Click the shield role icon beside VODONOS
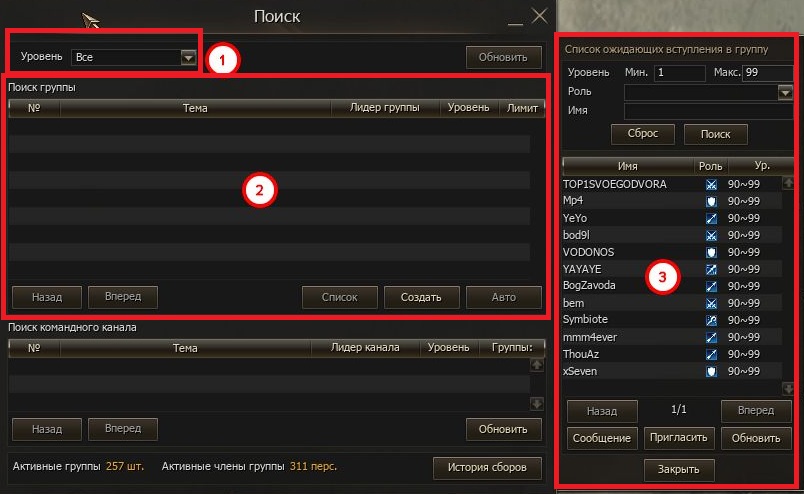This screenshot has height=494, width=804. click(712, 251)
